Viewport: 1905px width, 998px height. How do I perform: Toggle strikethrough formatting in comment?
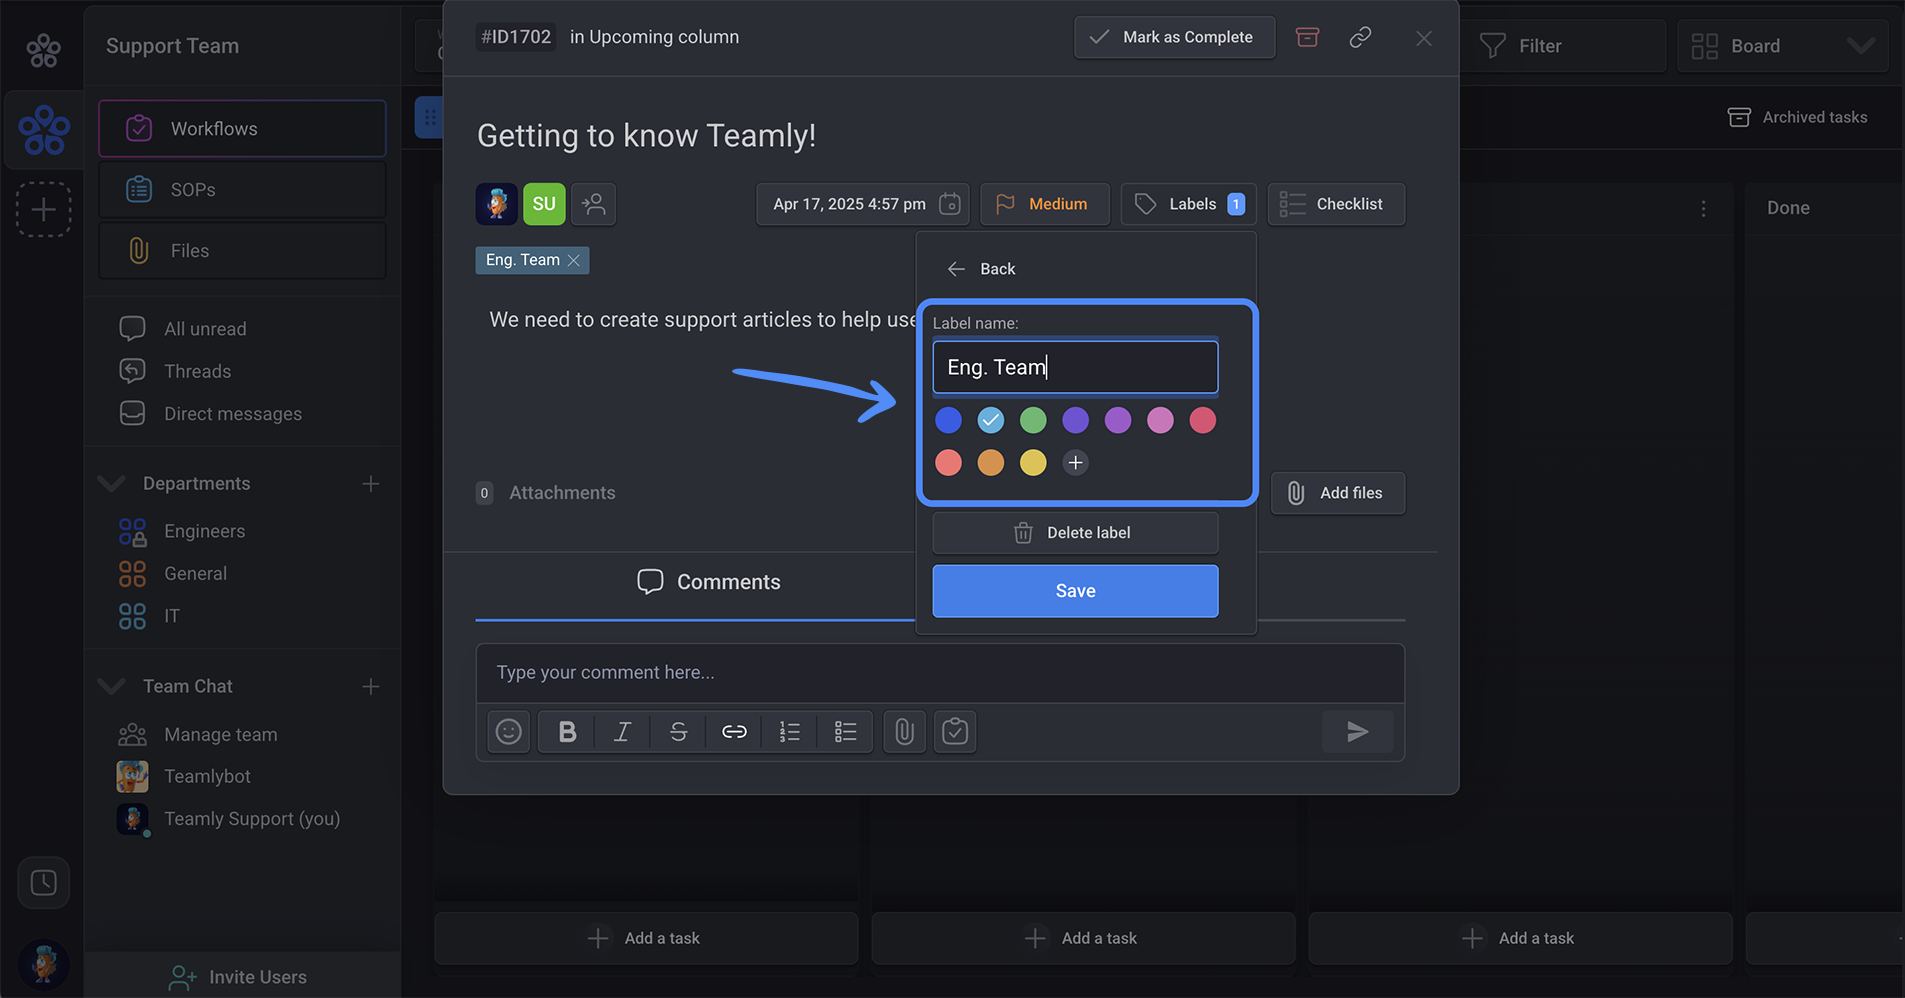[x=678, y=732]
